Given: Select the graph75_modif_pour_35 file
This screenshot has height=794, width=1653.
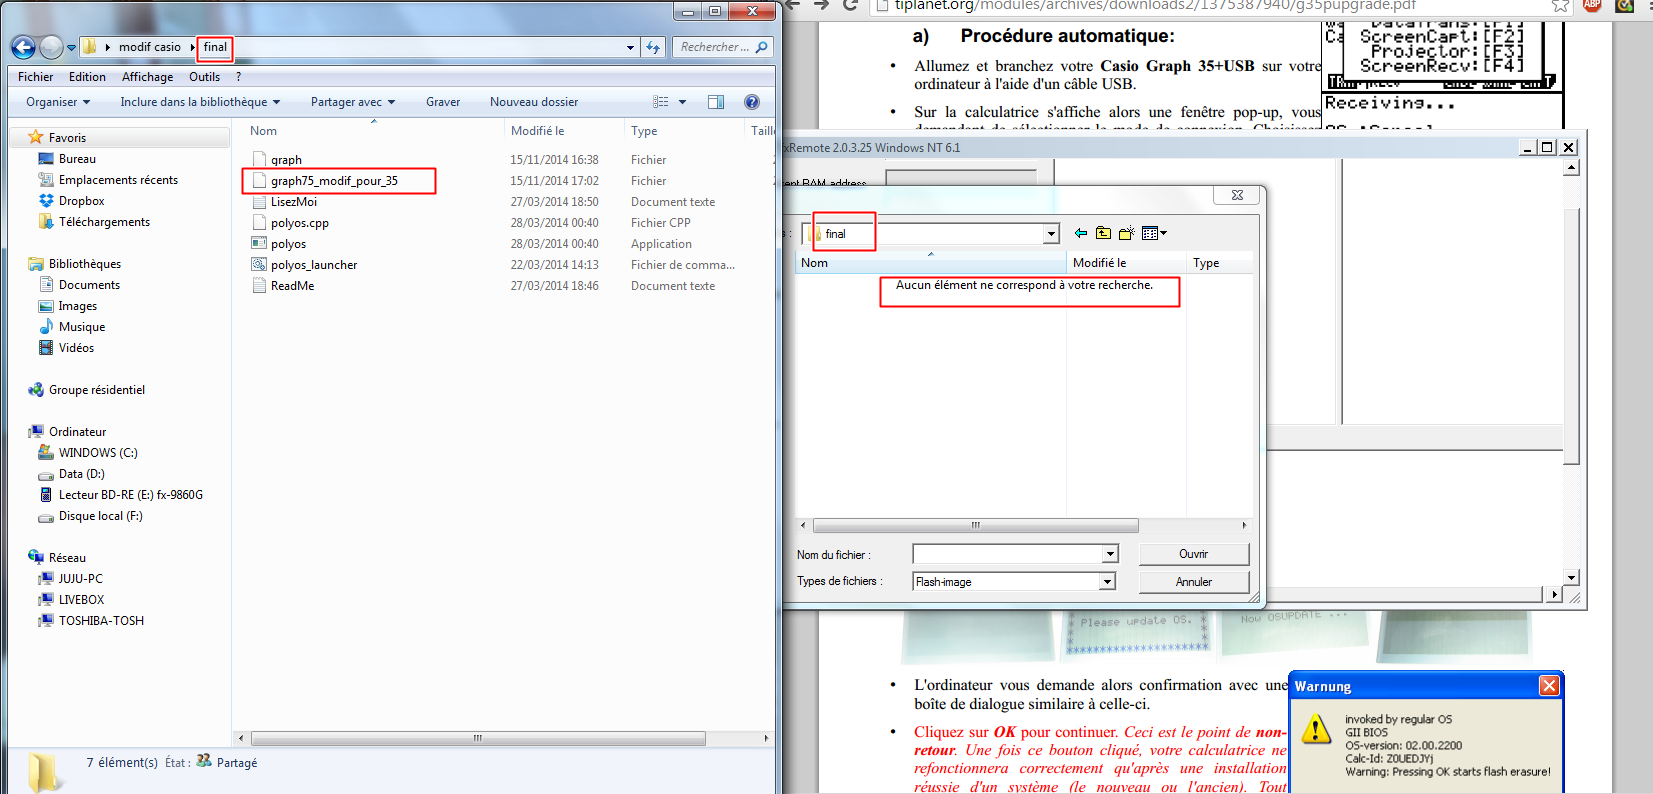Looking at the screenshot, I should [x=334, y=181].
